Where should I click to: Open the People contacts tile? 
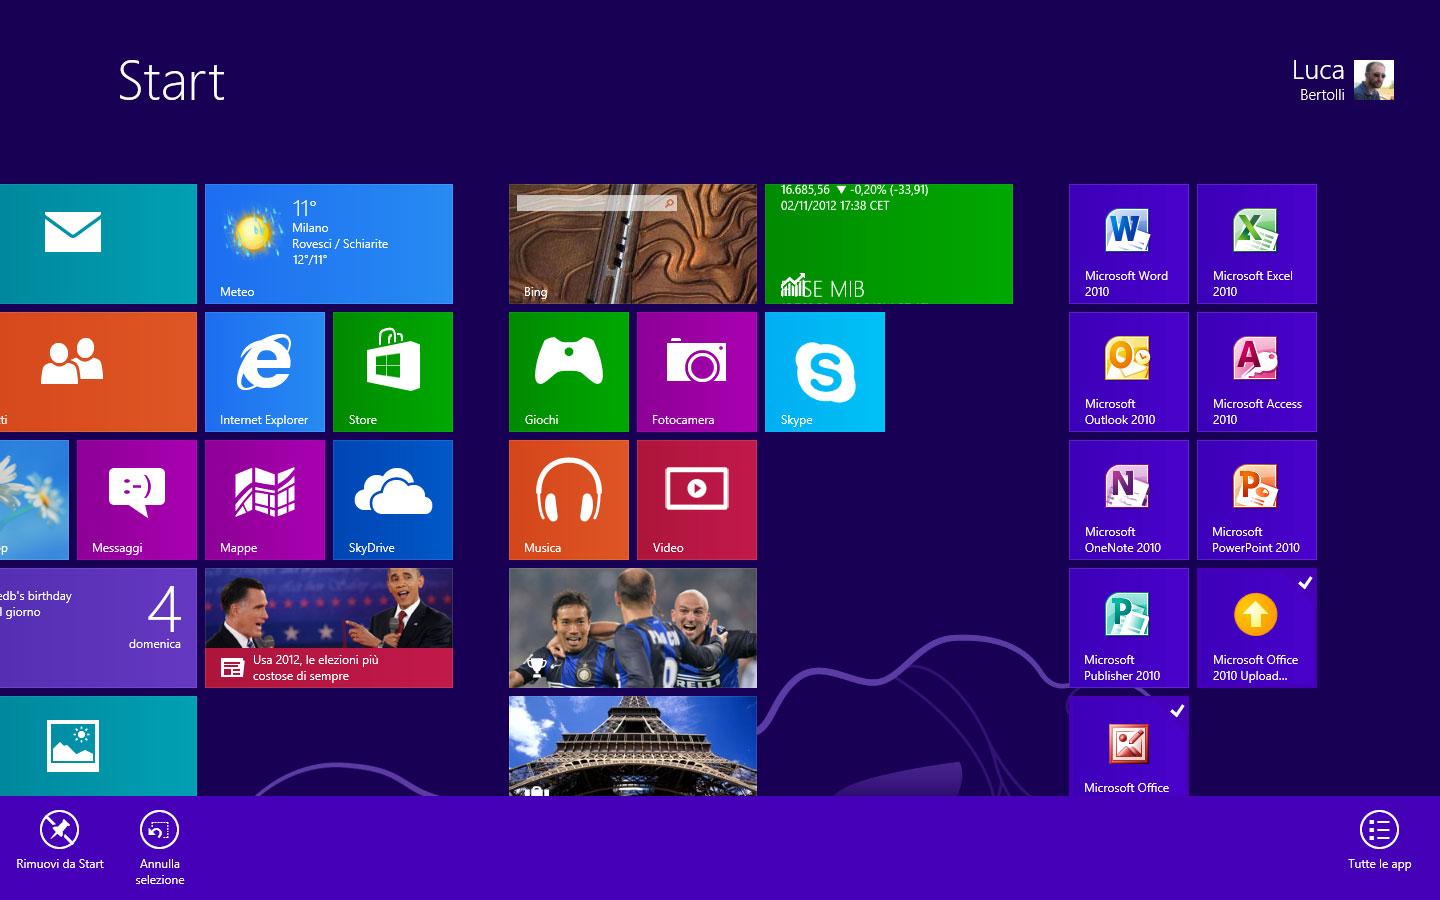tap(98, 372)
